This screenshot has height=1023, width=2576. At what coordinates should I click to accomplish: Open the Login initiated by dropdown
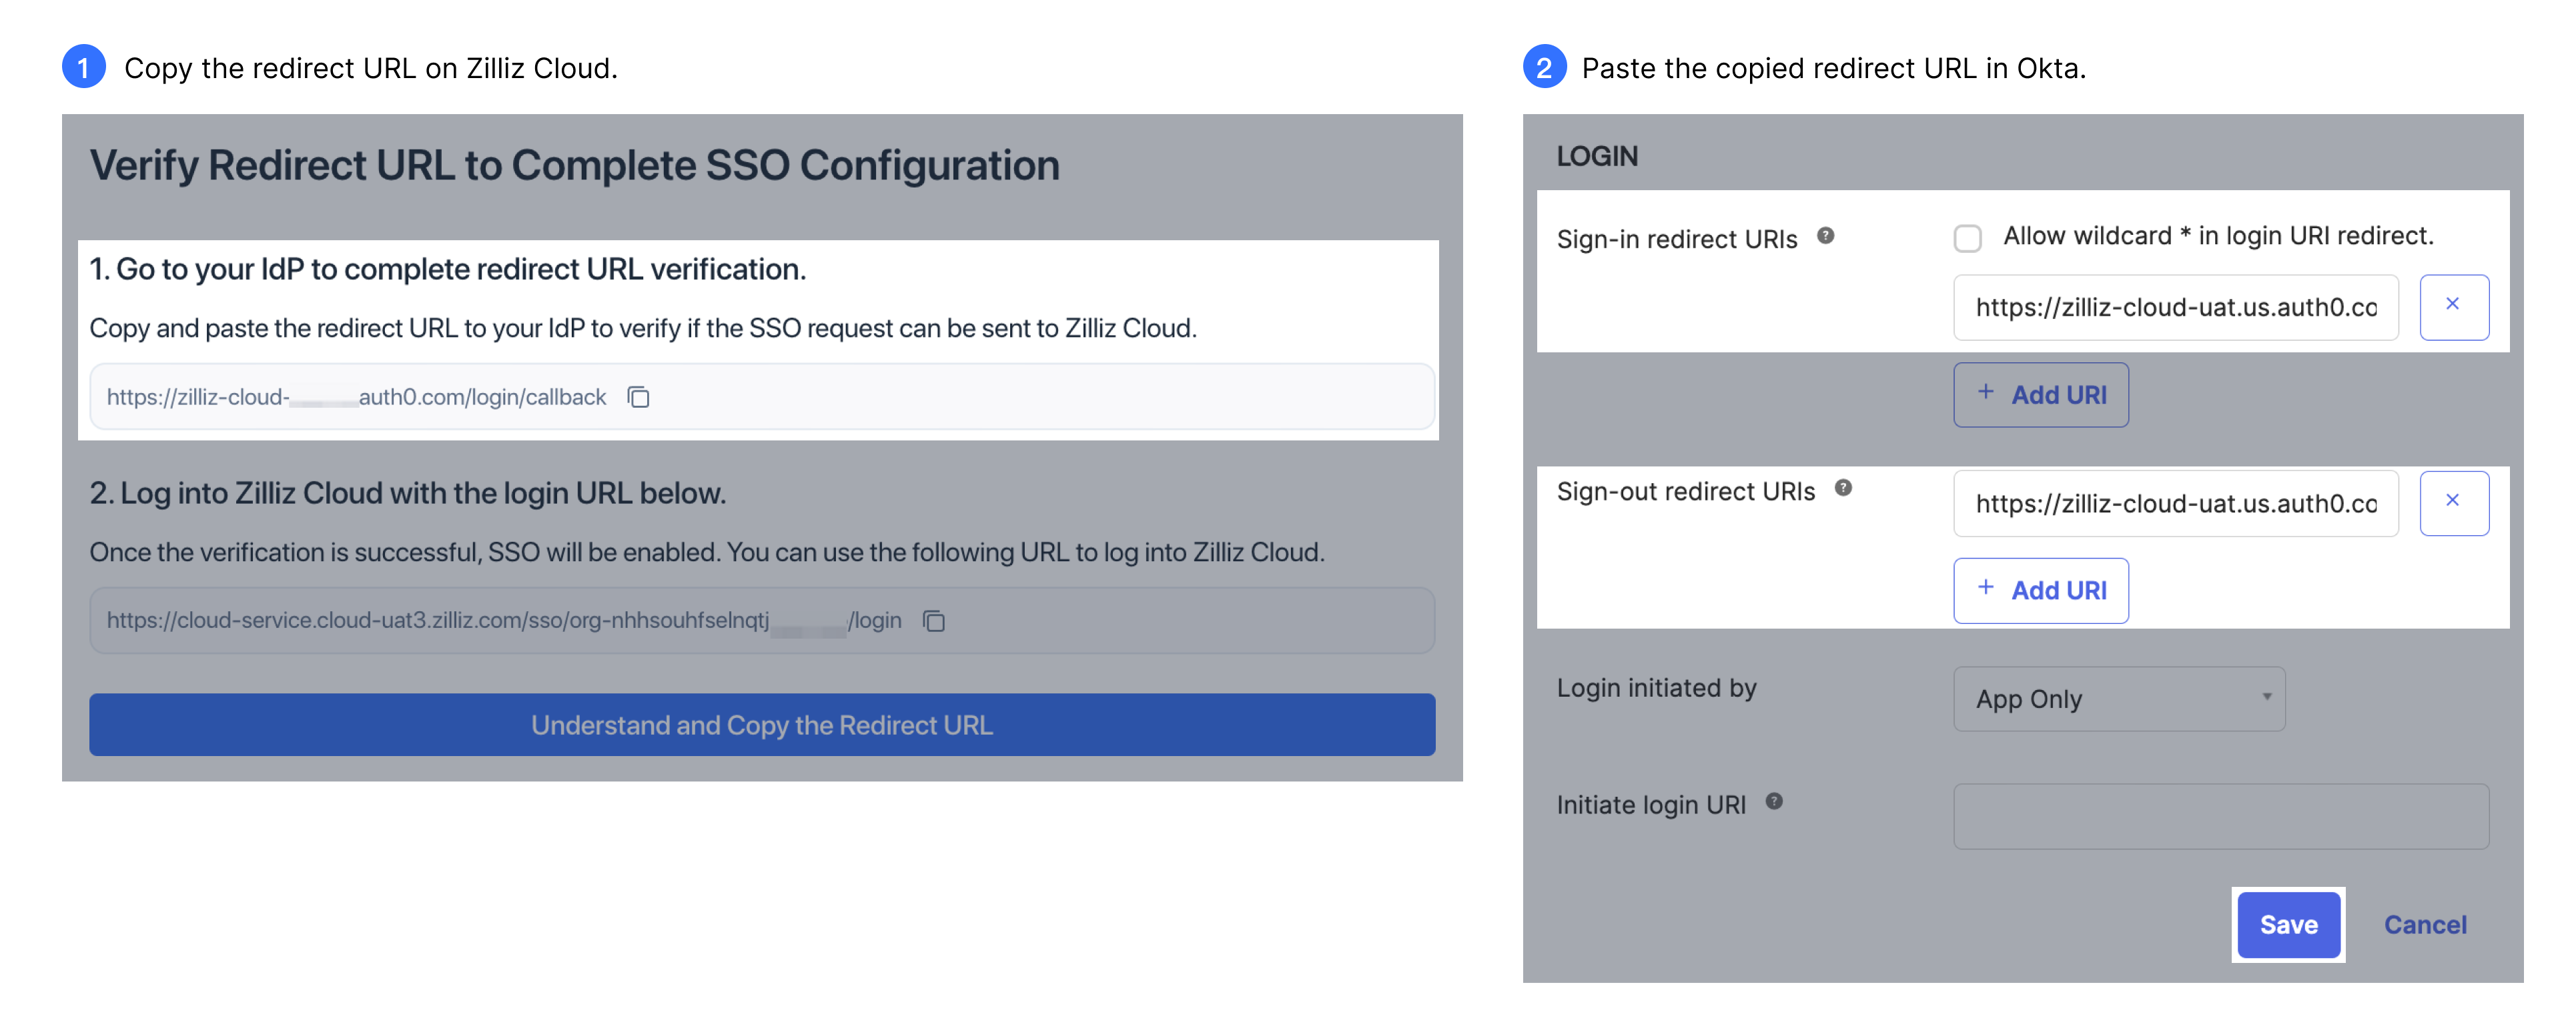coord(2119,699)
